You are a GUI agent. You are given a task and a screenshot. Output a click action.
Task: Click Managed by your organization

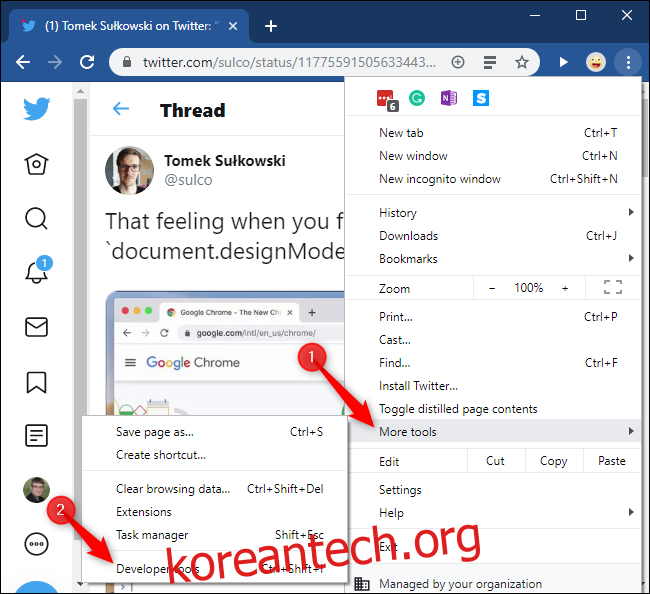[493, 584]
